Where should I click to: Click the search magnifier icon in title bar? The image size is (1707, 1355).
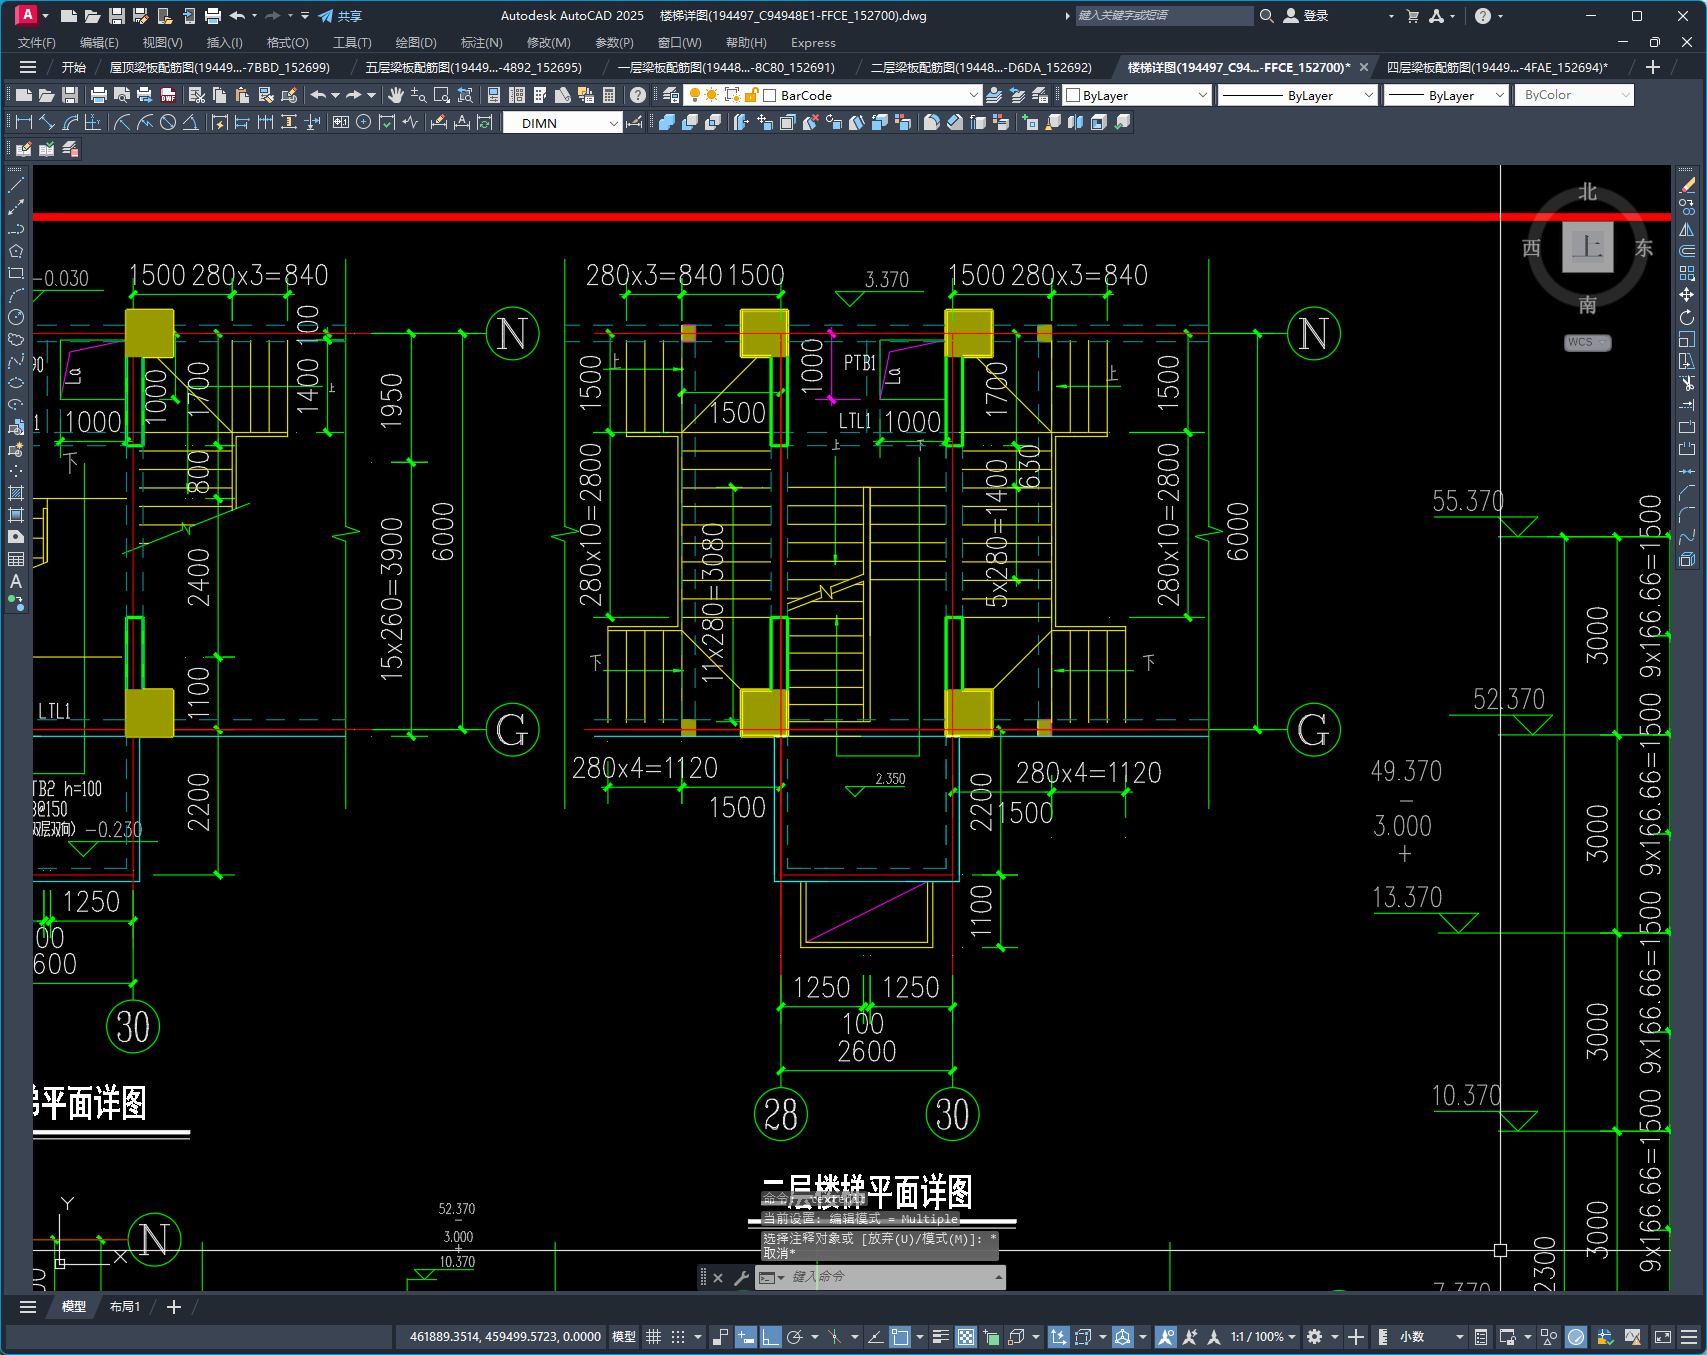click(1267, 16)
